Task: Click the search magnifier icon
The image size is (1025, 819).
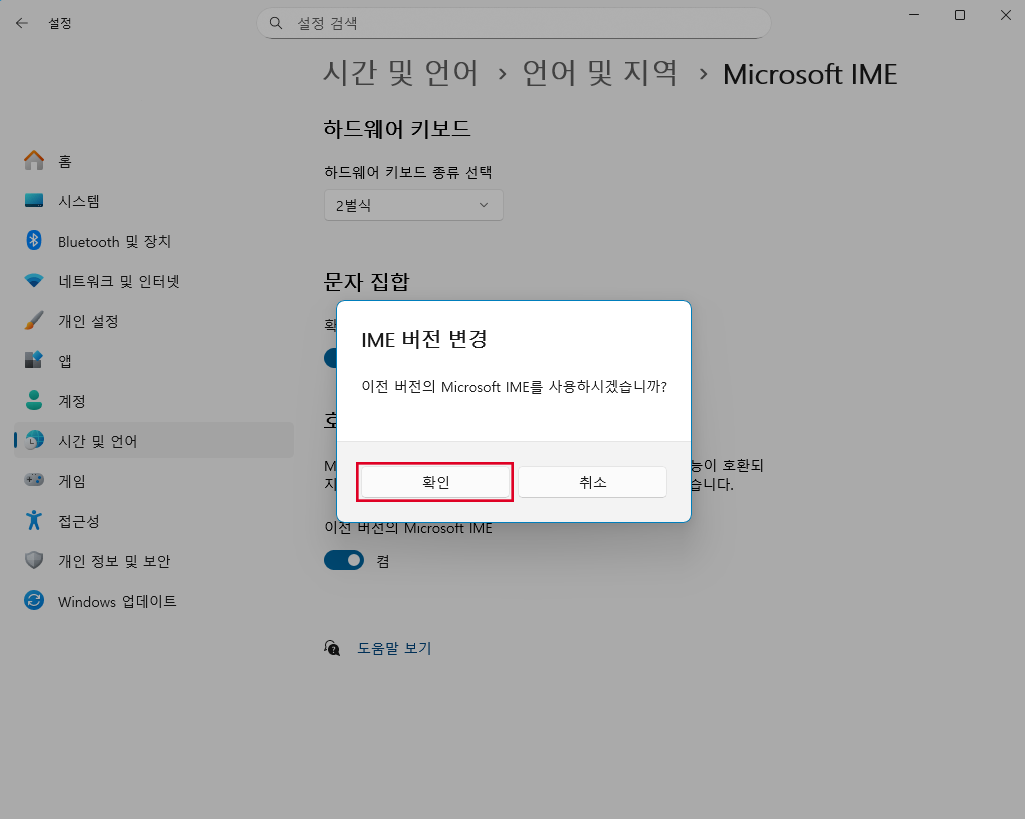Action: pyautogui.click(x=276, y=24)
